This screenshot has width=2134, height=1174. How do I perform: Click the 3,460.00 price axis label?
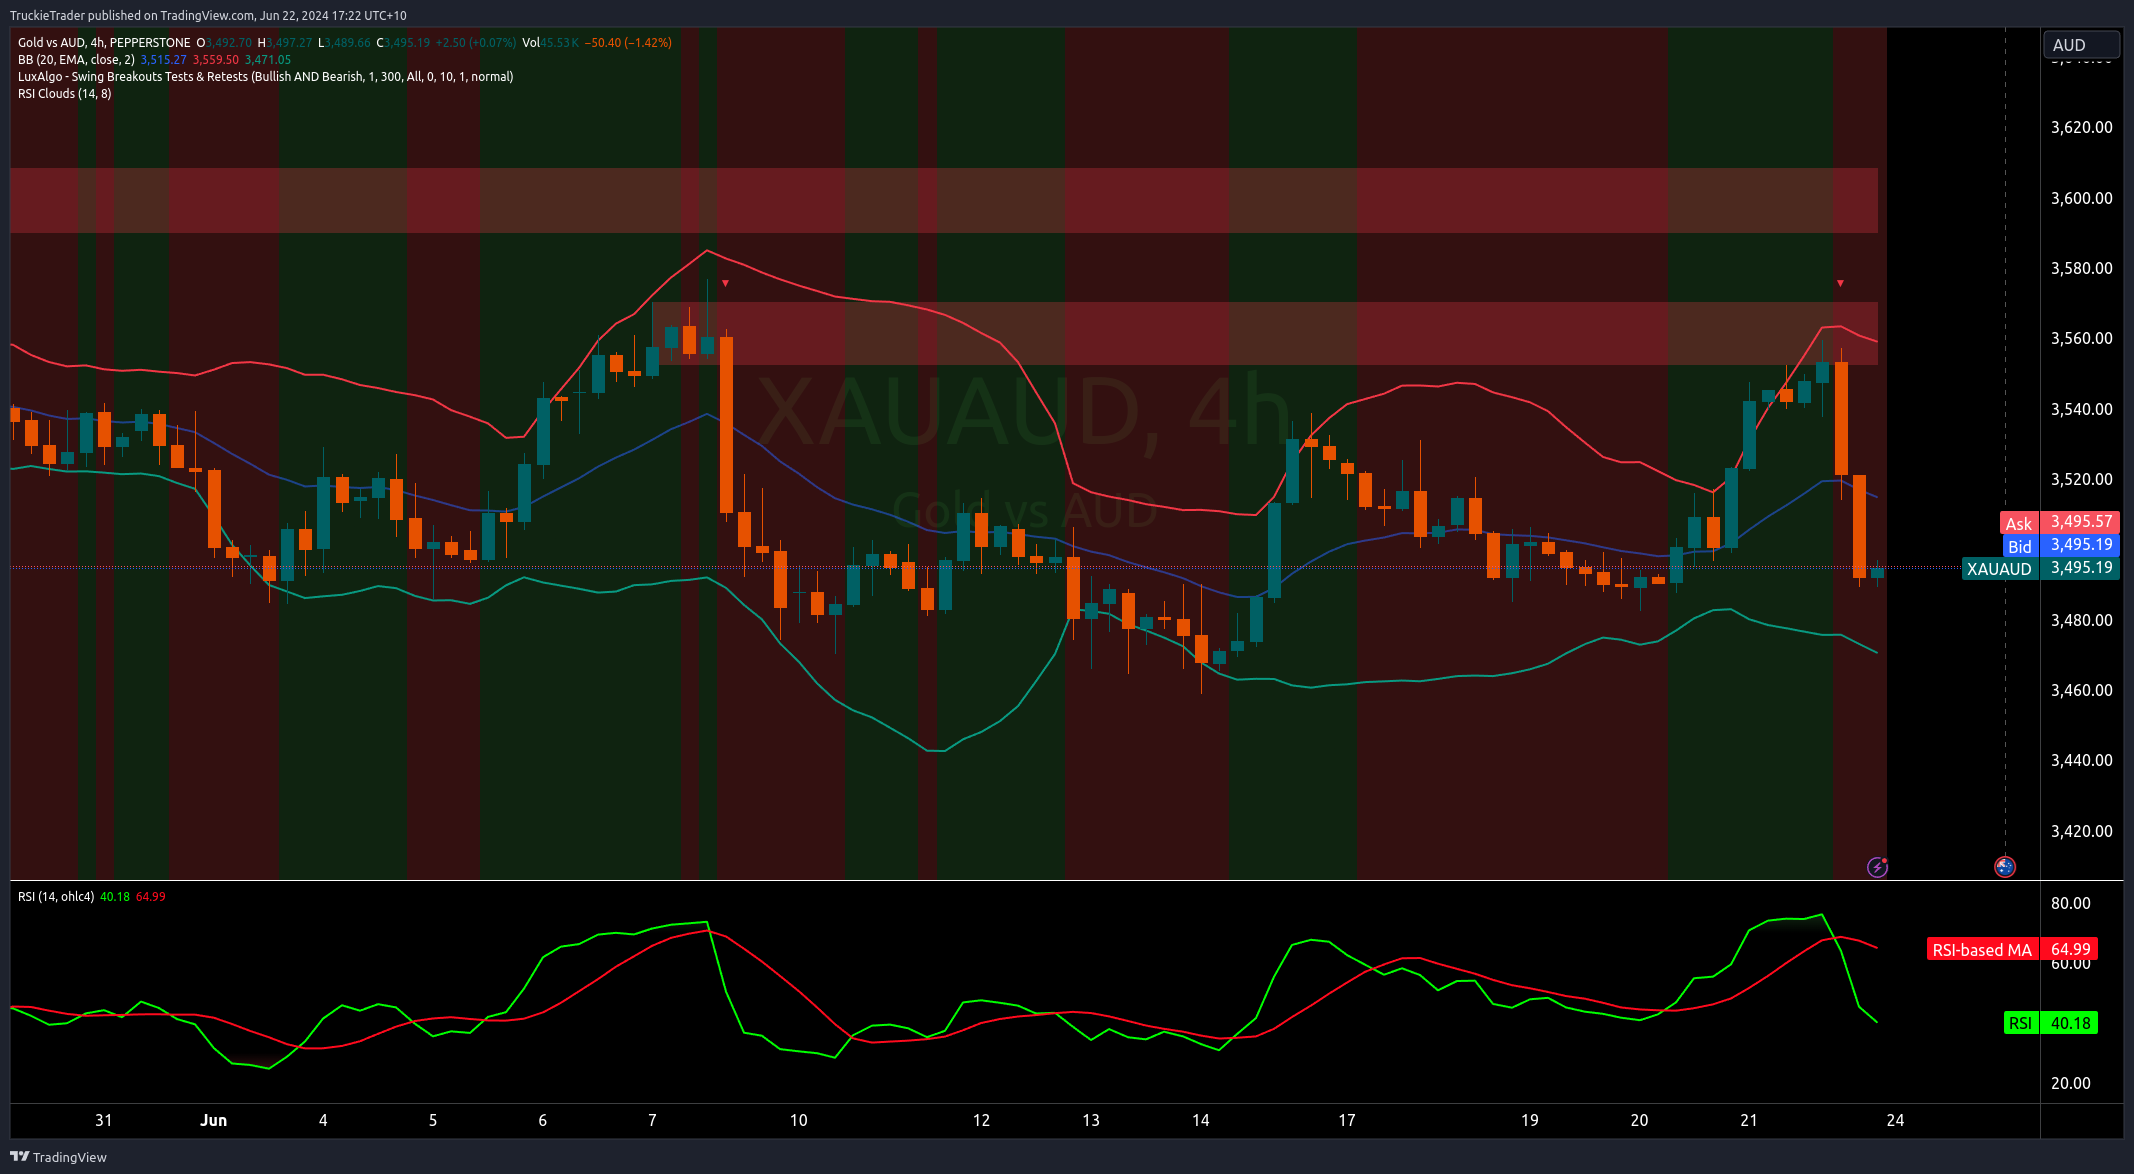2081,690
